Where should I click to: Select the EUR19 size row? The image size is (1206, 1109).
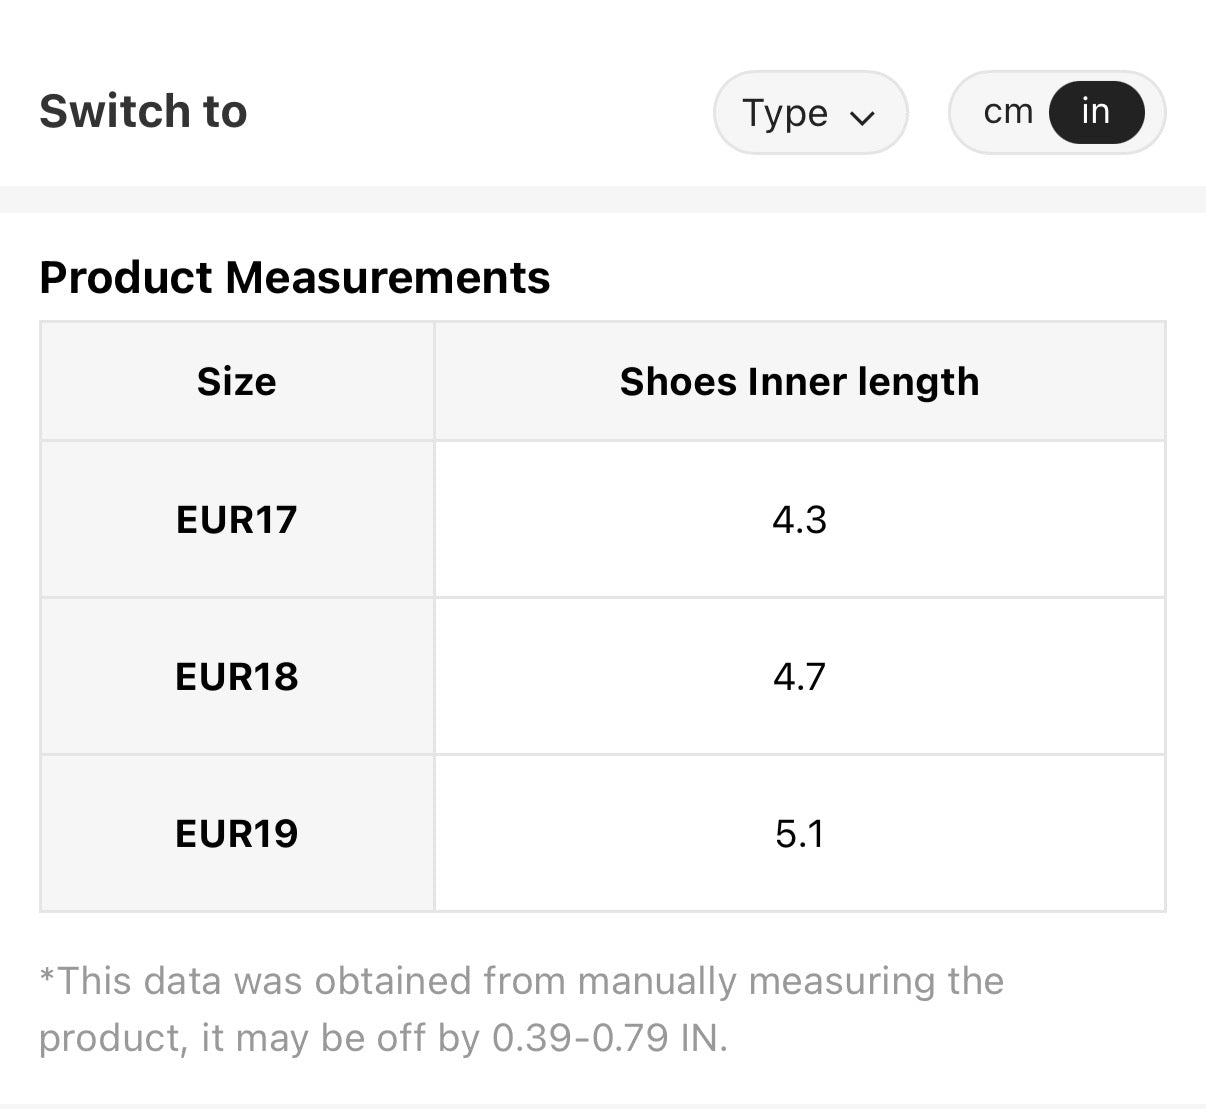point(236,833)
